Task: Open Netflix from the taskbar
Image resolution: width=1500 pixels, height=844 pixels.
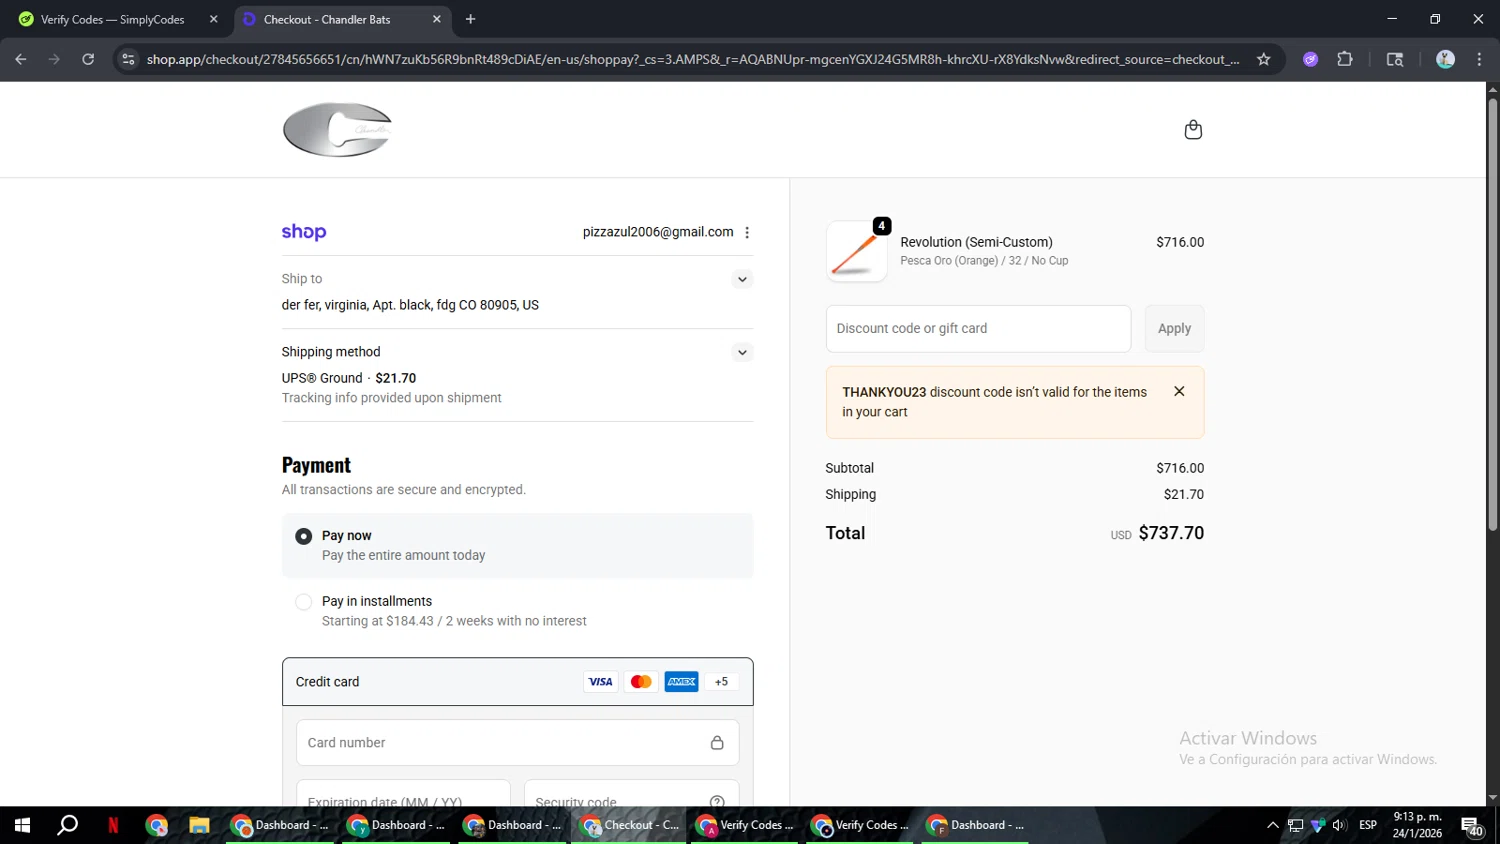Action: pos(113,825)
